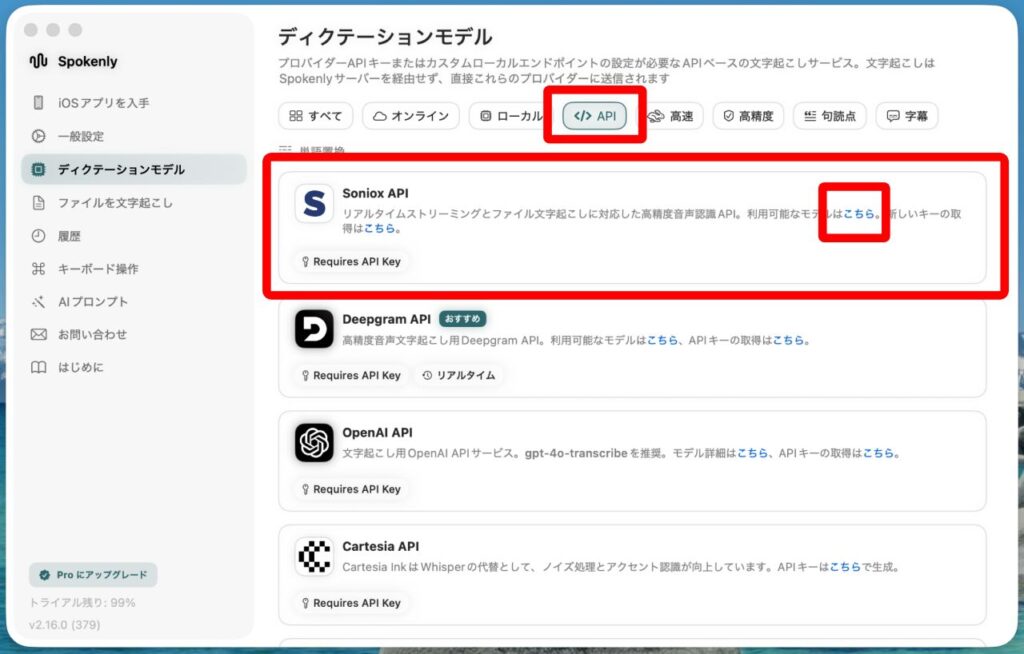Select the API filter tab
Image resolution: width=1024 pixels, height=654 pixels.
coord(595,116)
